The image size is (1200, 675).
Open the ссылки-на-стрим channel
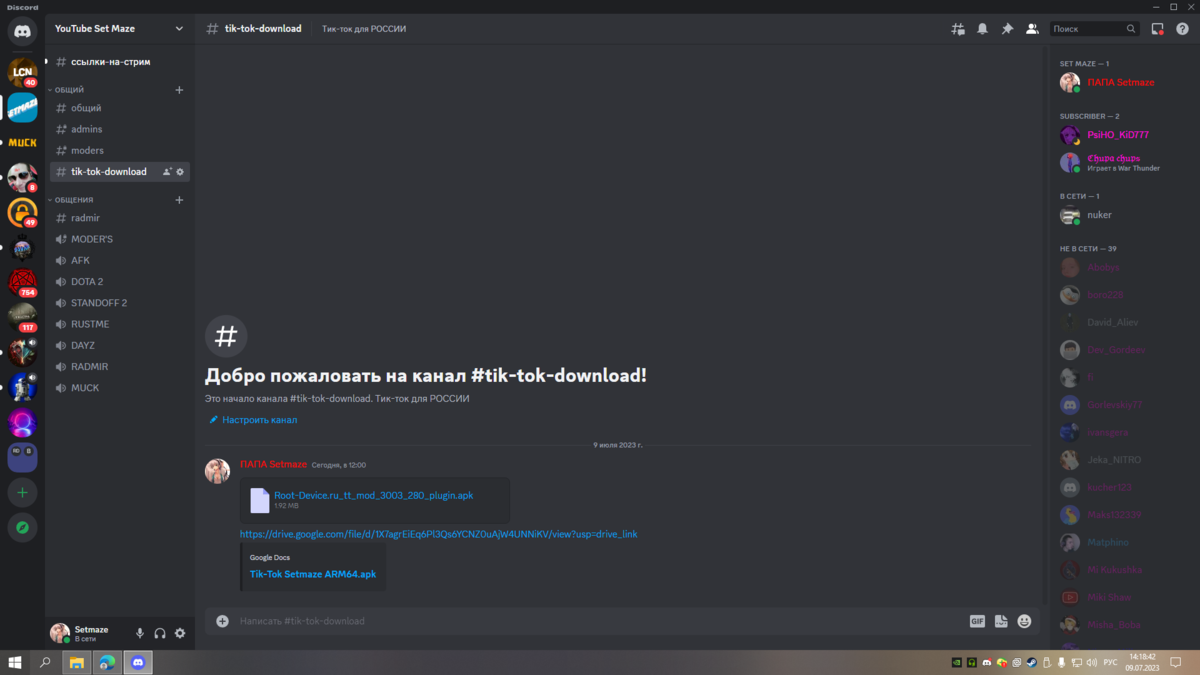coord(120,62)
